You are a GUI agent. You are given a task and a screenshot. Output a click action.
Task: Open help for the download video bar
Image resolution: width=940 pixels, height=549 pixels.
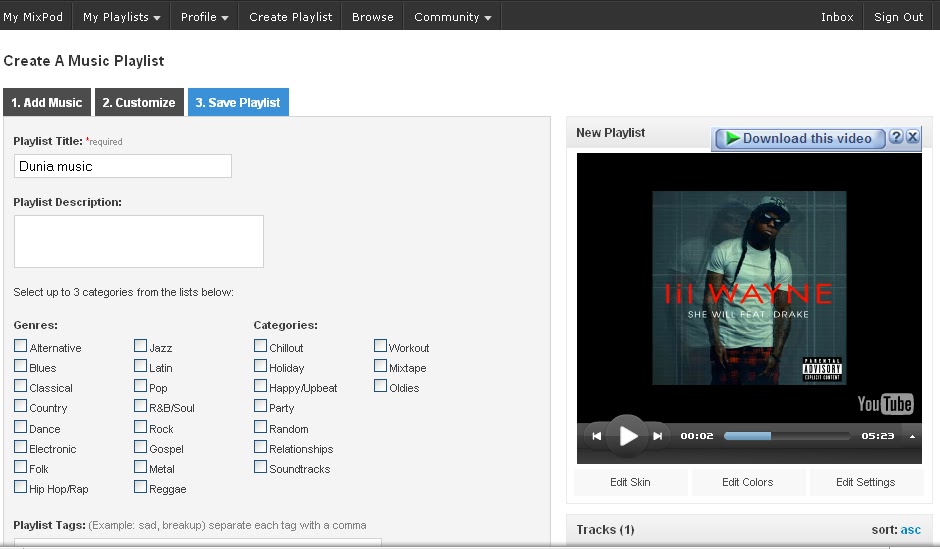896,137
